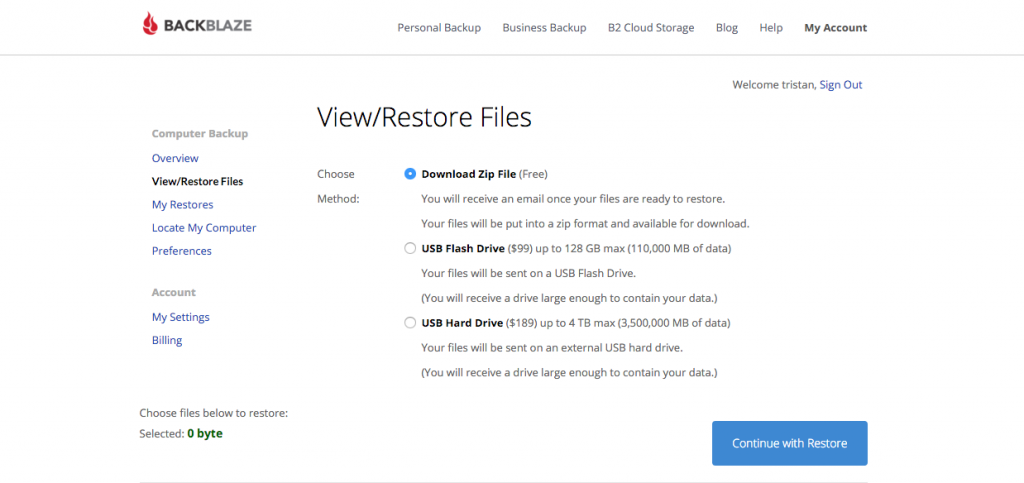
Task: Choose the USB Hard Drive option
Action: point(410,323)
